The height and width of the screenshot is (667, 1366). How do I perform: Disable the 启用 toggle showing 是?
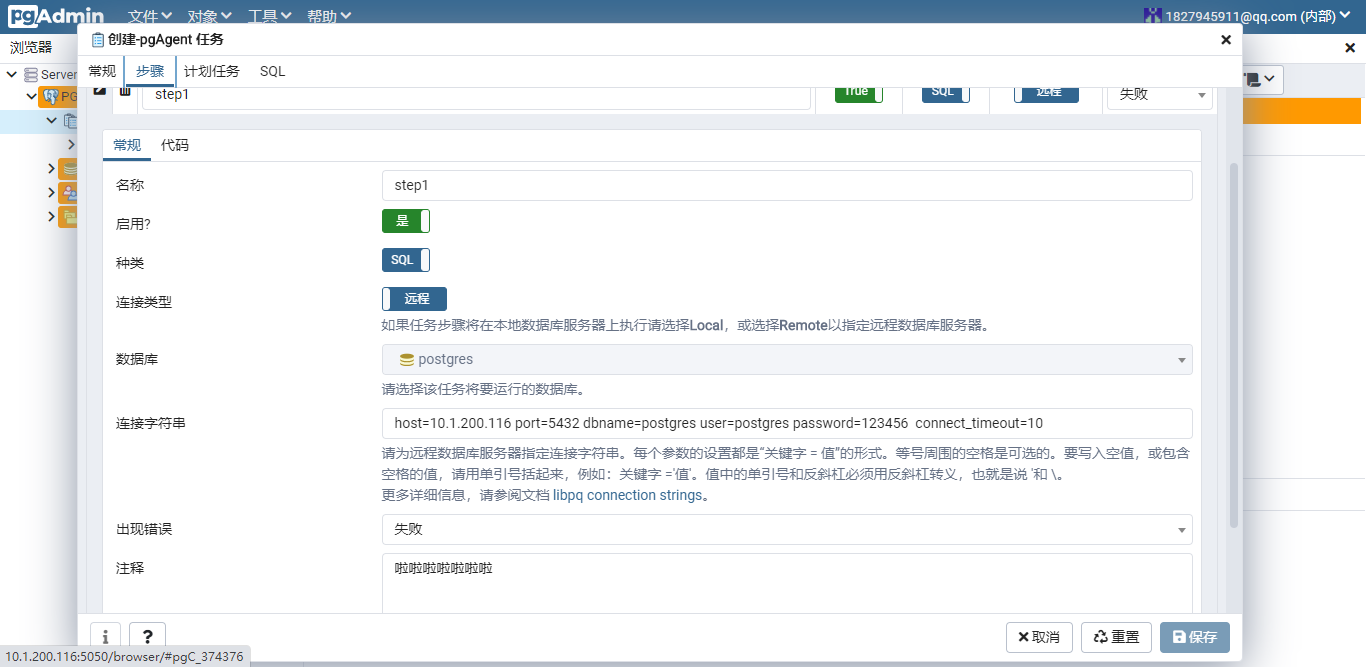(405, 221)
